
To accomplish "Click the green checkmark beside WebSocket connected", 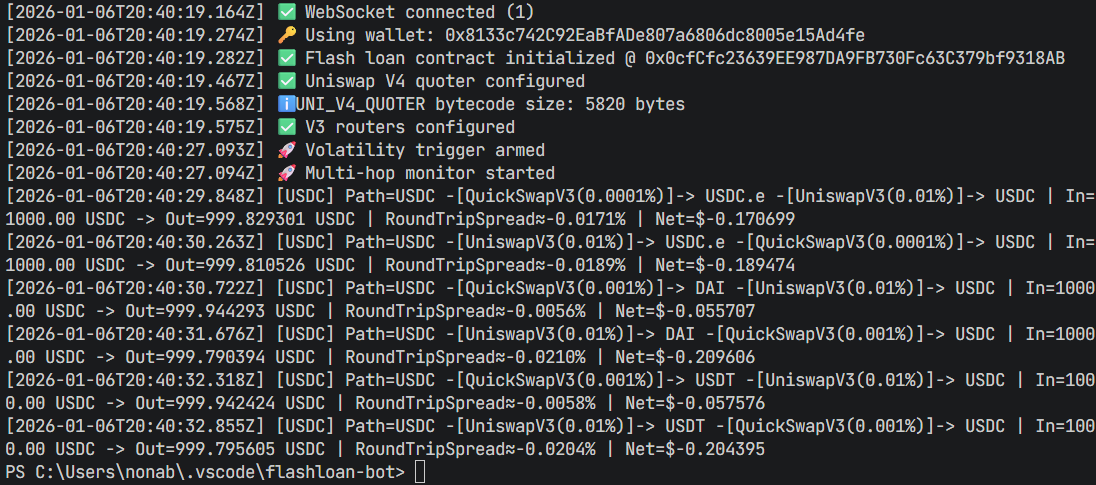I will 286,13.
